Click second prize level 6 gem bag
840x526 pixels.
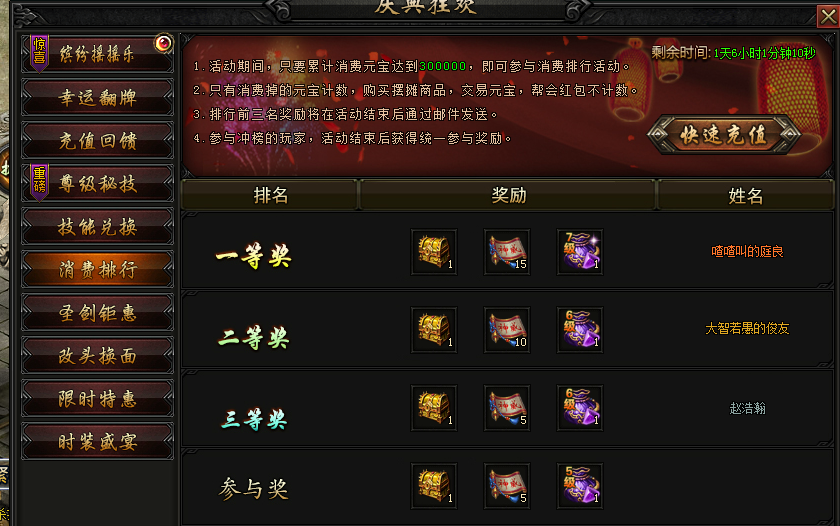point(580,330)
